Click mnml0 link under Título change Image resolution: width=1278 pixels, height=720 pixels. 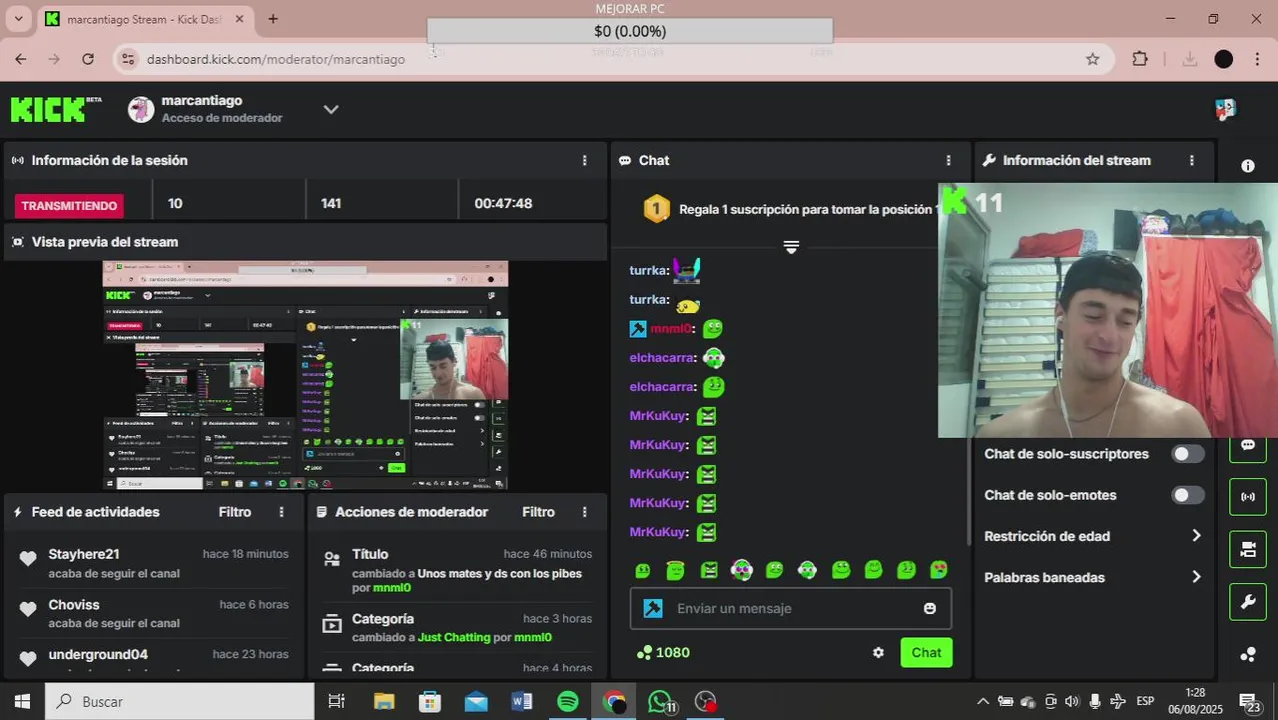392,588
